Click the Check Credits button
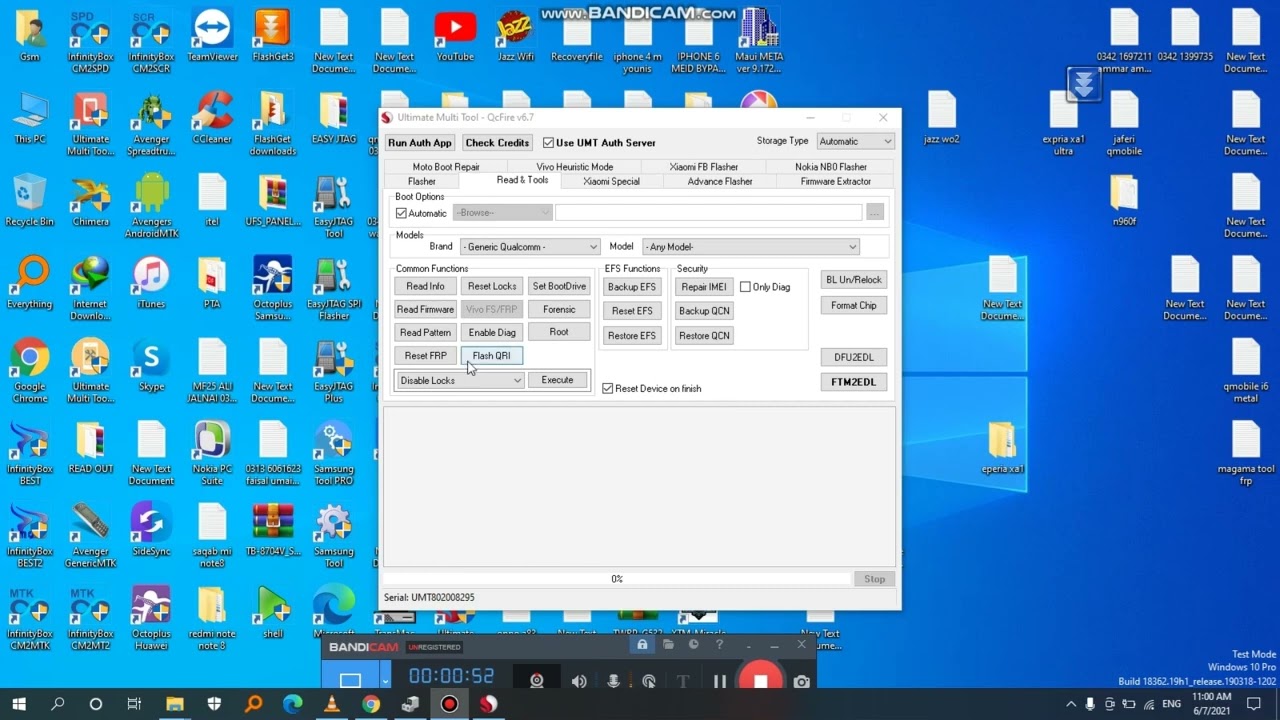The width and height of the screenshot is (1280, 720). pos(497,143)
